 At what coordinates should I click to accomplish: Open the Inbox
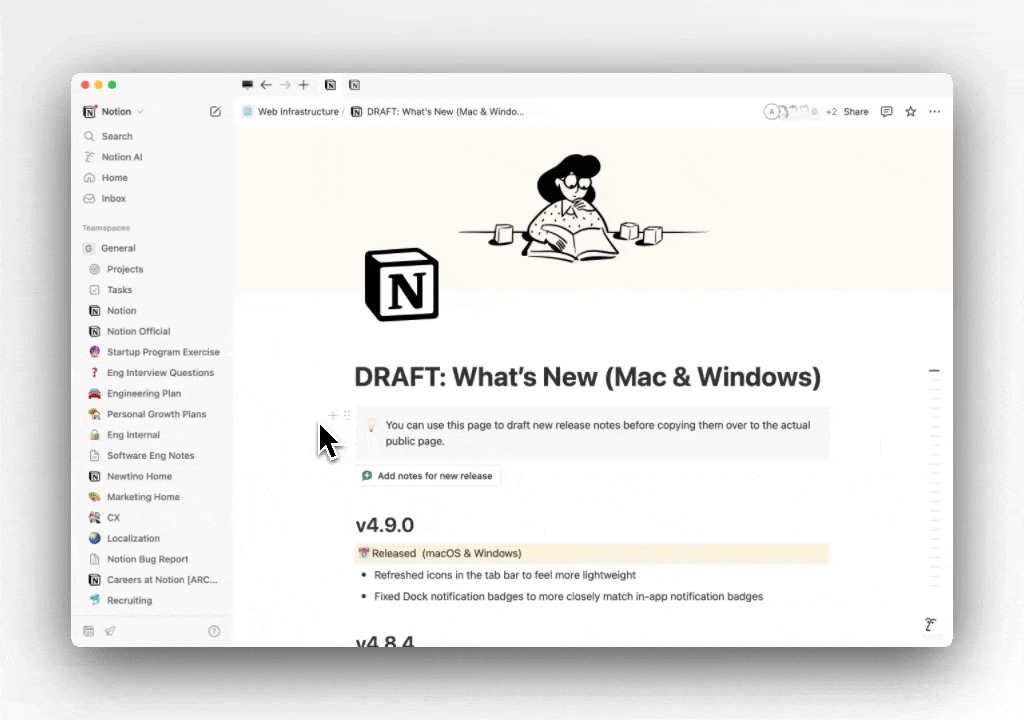114,199
